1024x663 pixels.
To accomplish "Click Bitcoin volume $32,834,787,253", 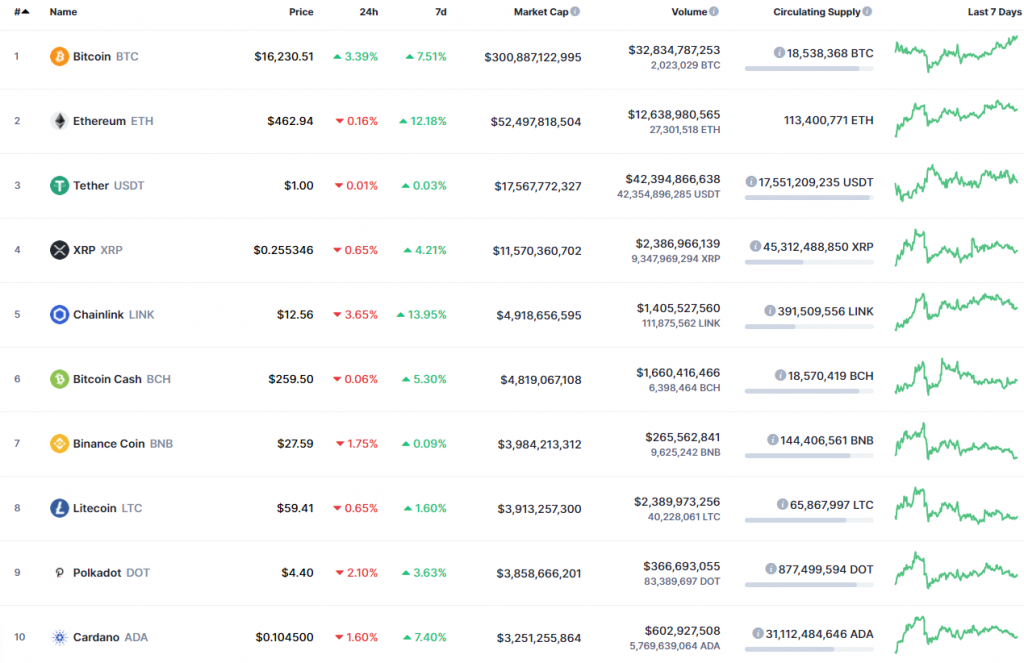I will [674, 50].
